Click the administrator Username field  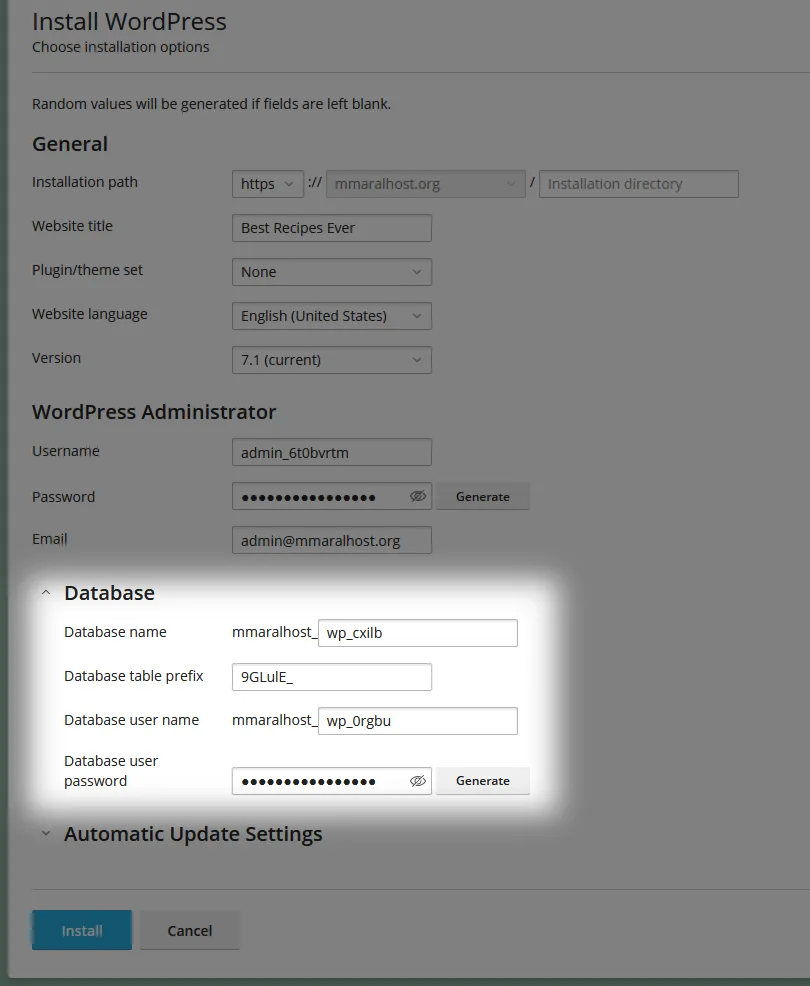(x=331, y=452)
